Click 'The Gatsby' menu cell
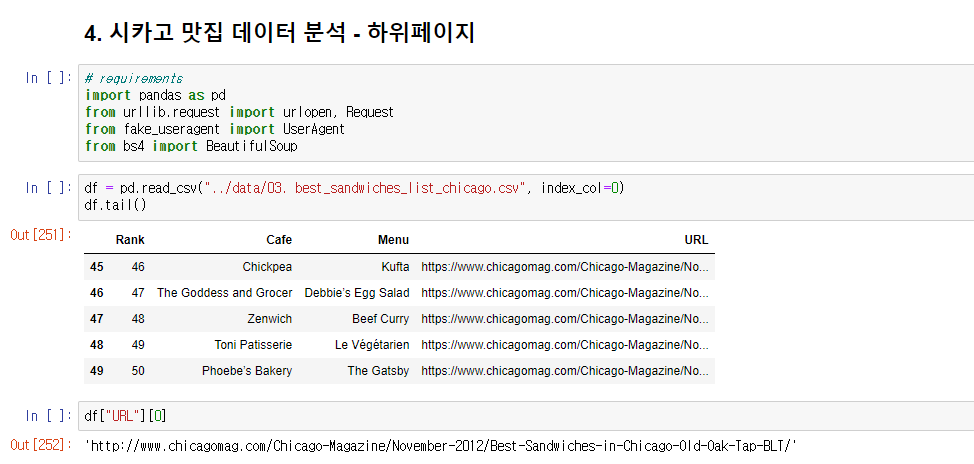 378,371
